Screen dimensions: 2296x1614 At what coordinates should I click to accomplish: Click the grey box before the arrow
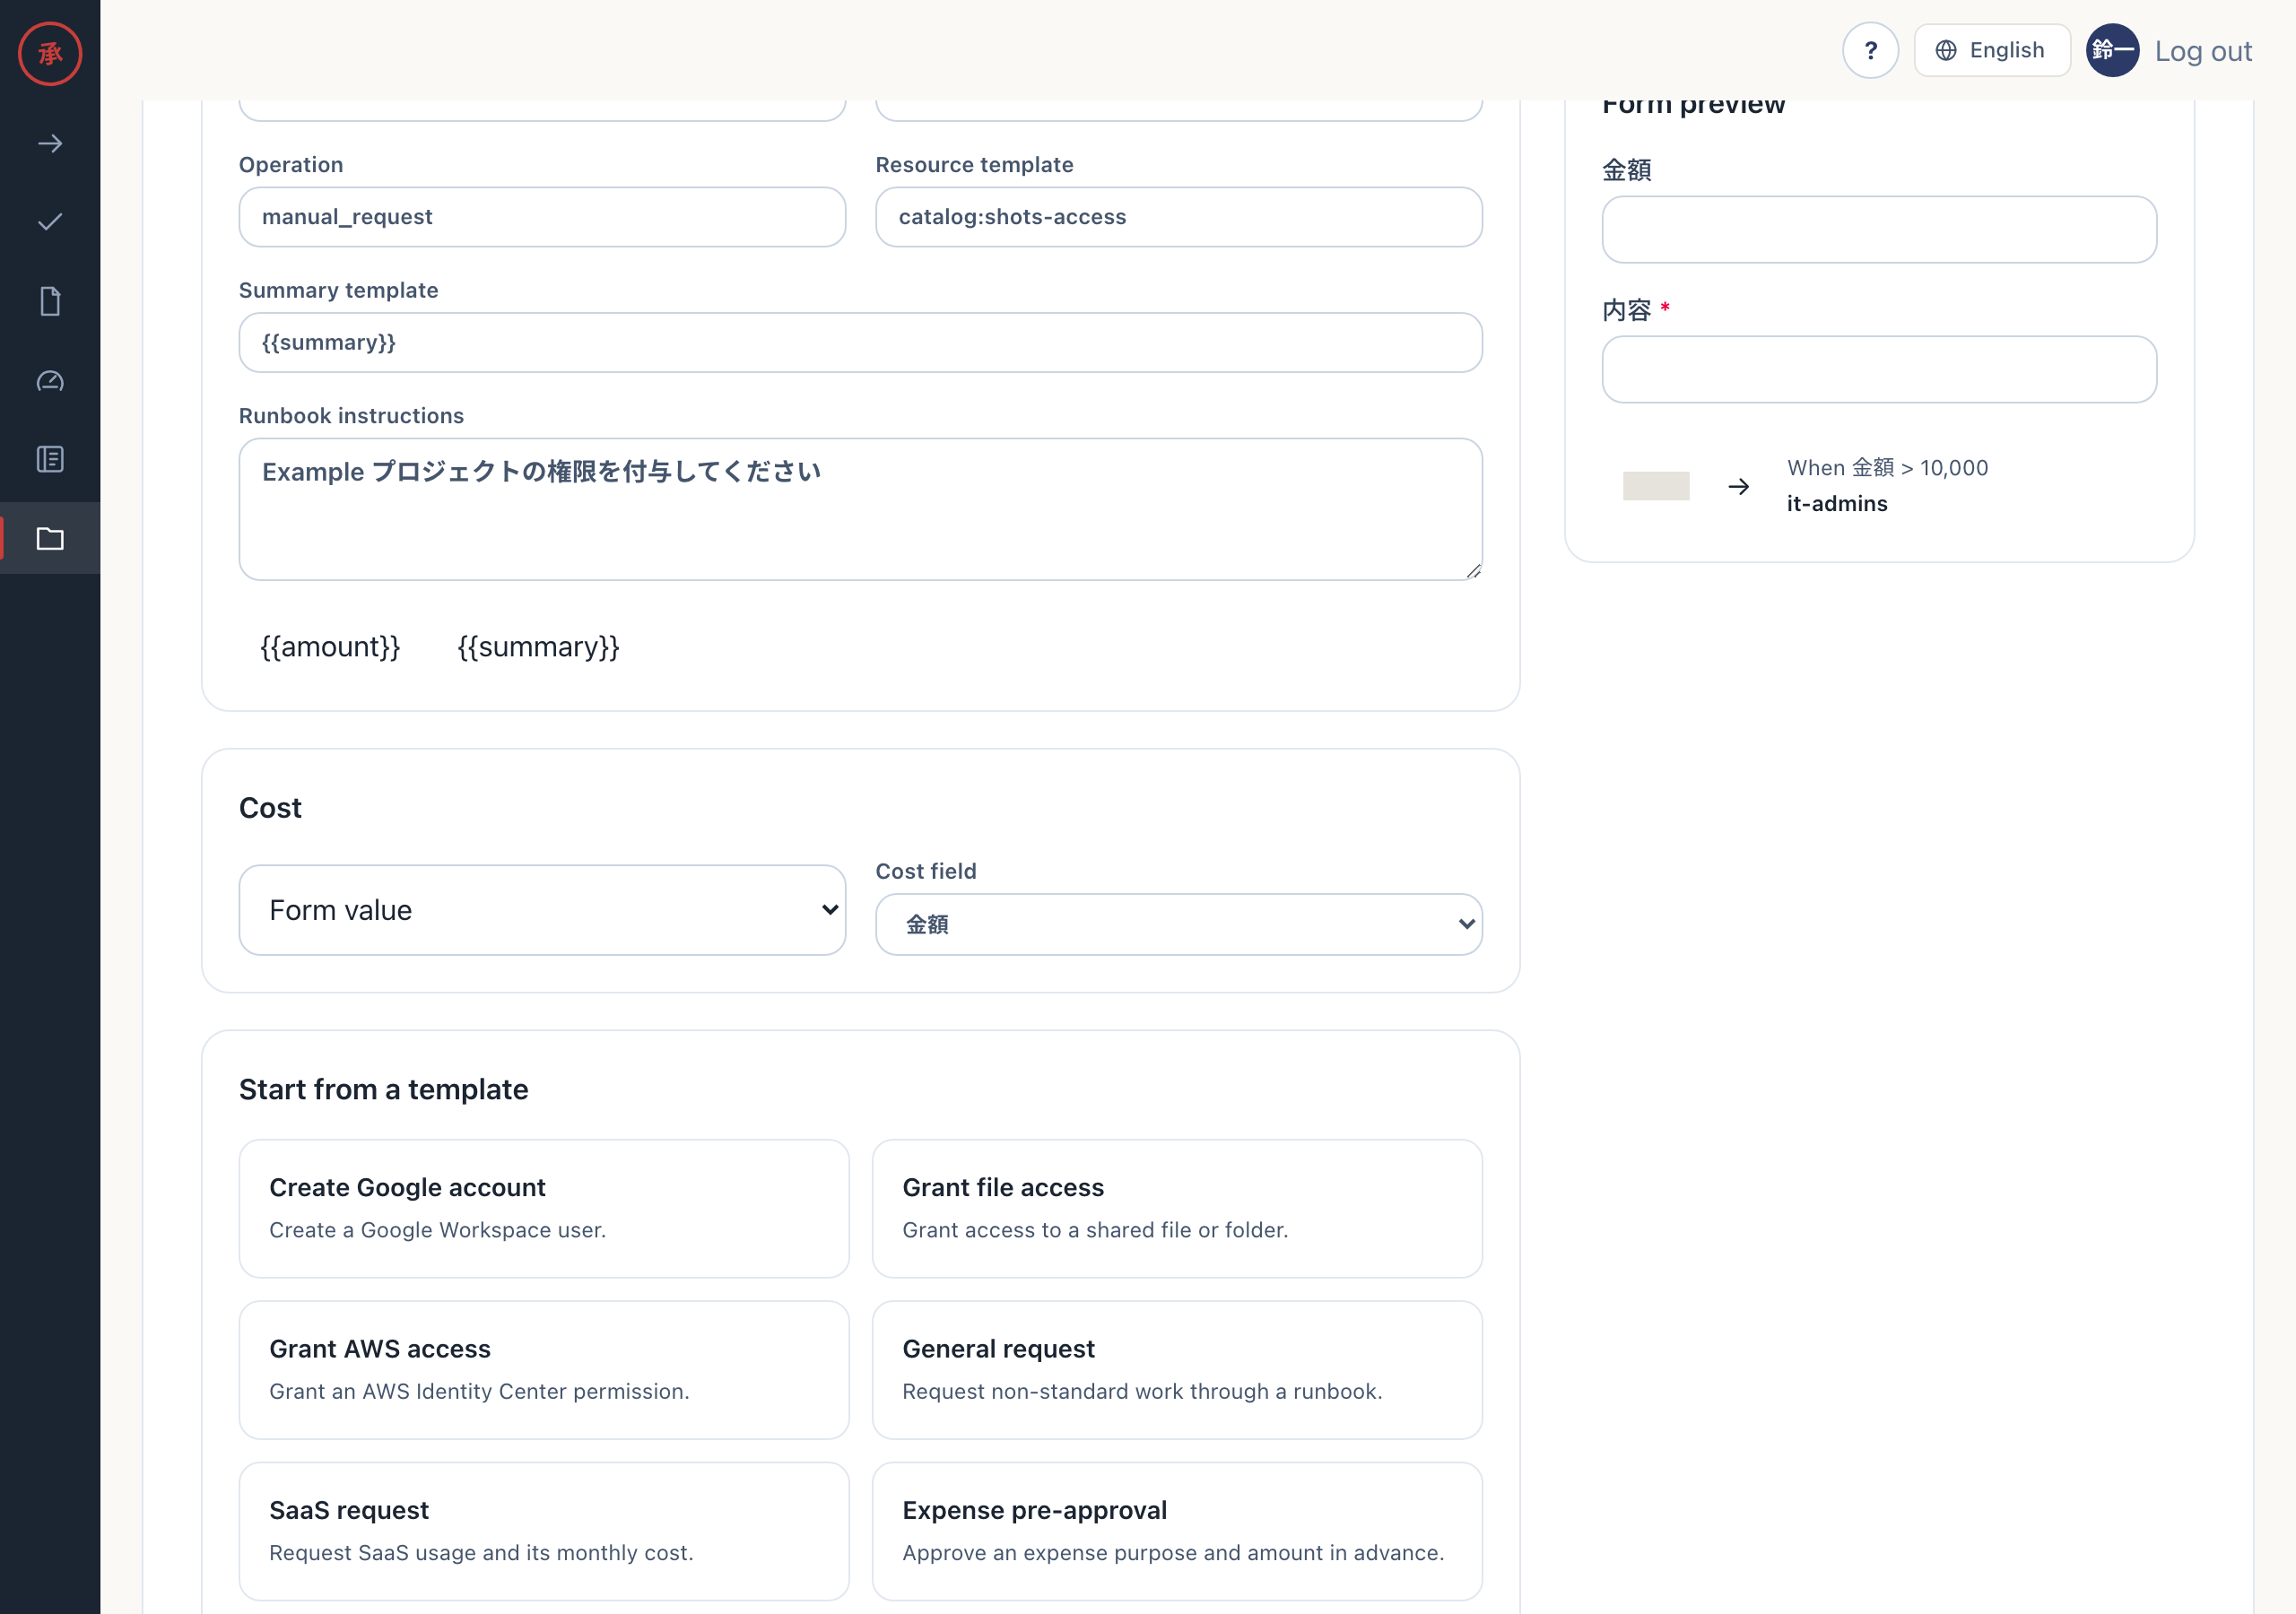tap(1656, 486)
